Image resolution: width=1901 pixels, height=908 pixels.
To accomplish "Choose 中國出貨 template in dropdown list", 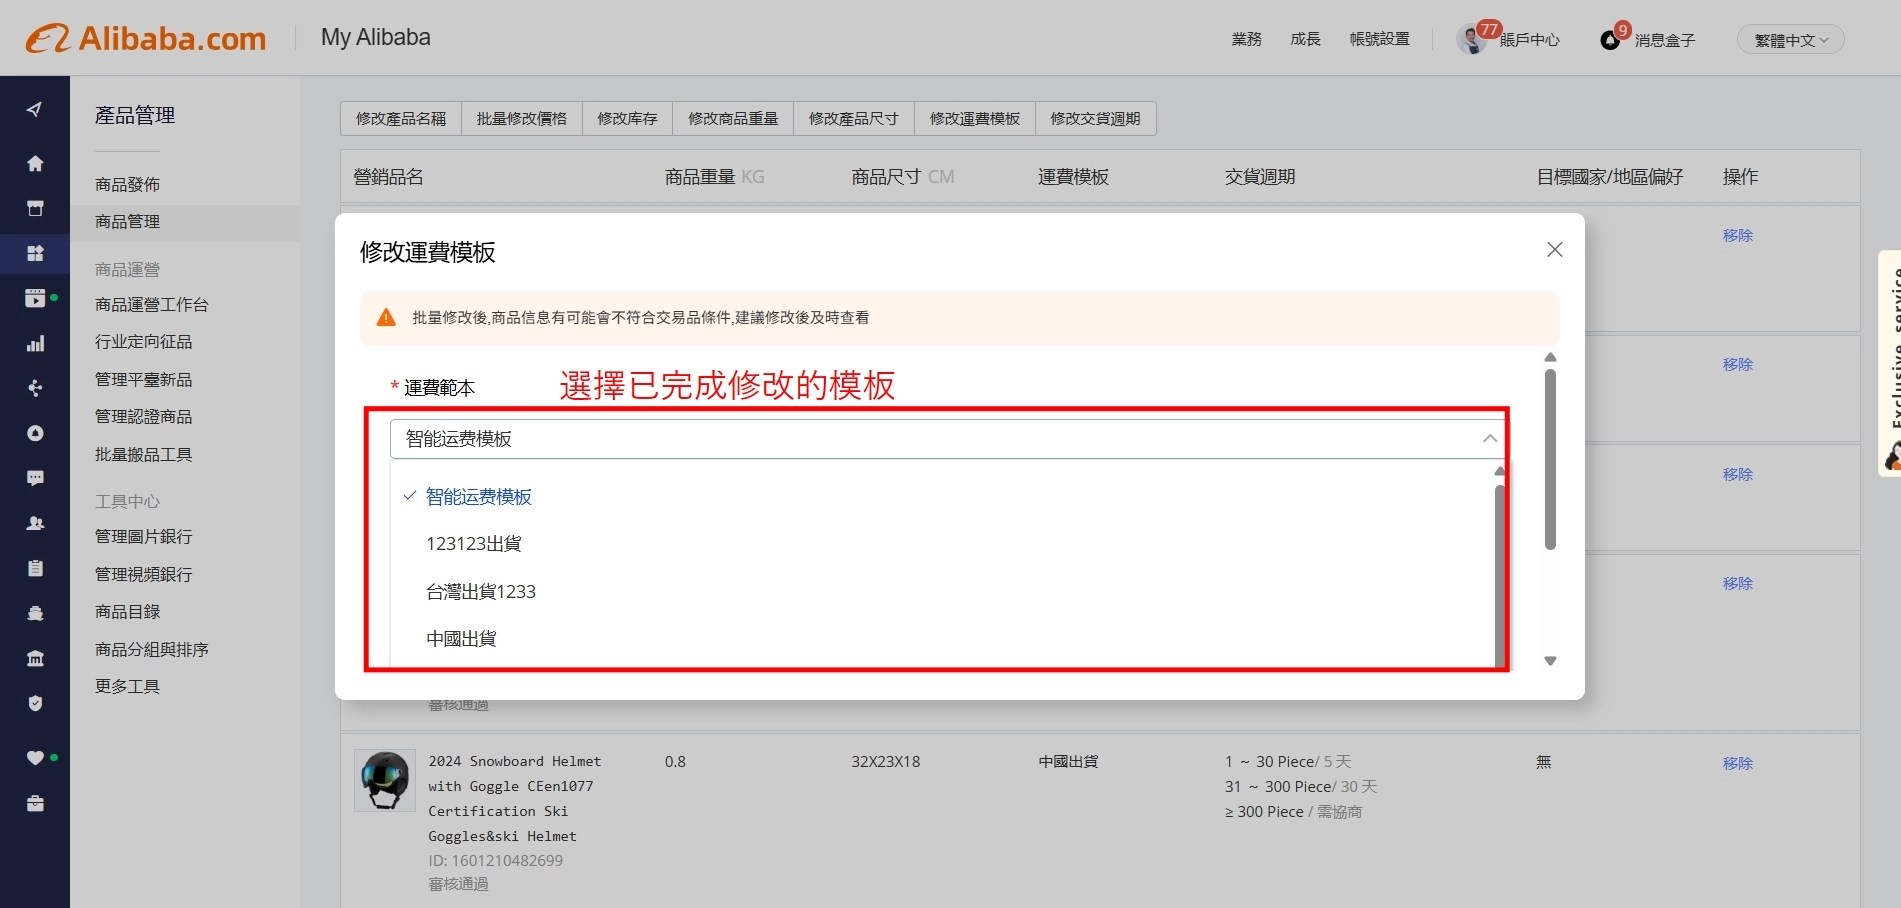I will click(461, 639).
